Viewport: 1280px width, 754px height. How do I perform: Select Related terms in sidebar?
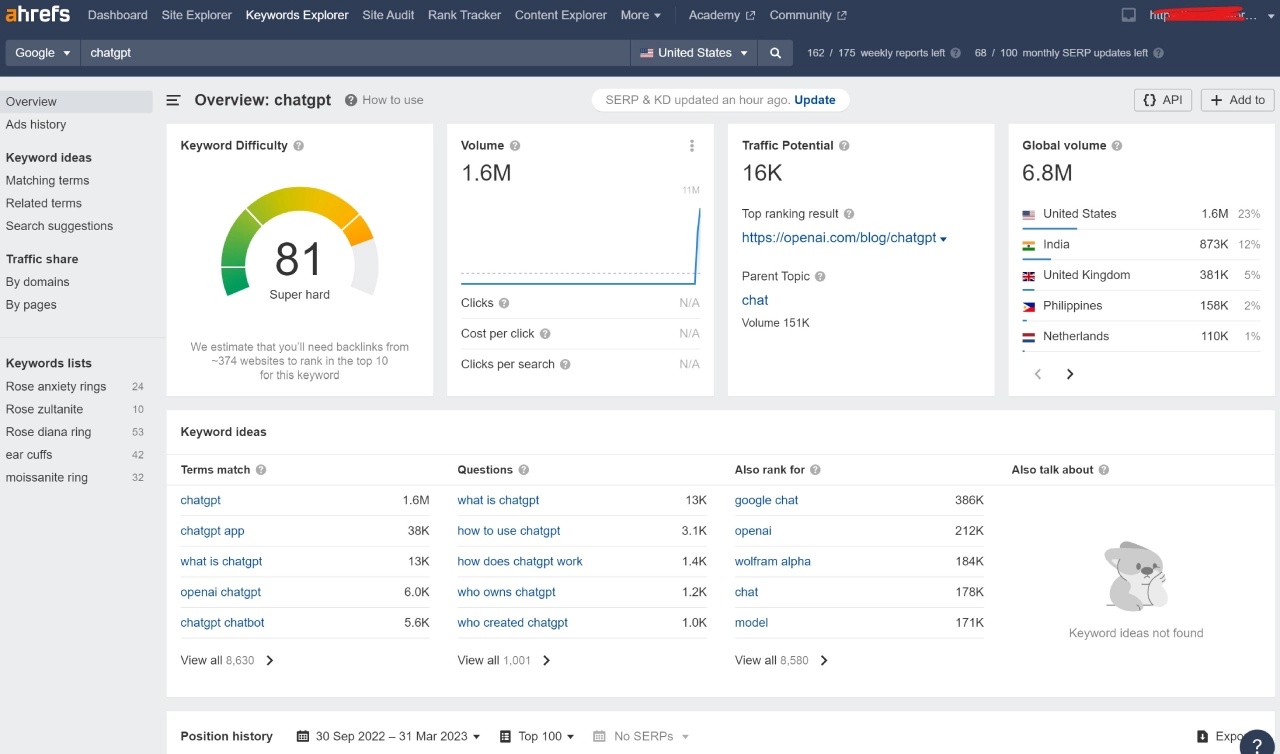44,204
